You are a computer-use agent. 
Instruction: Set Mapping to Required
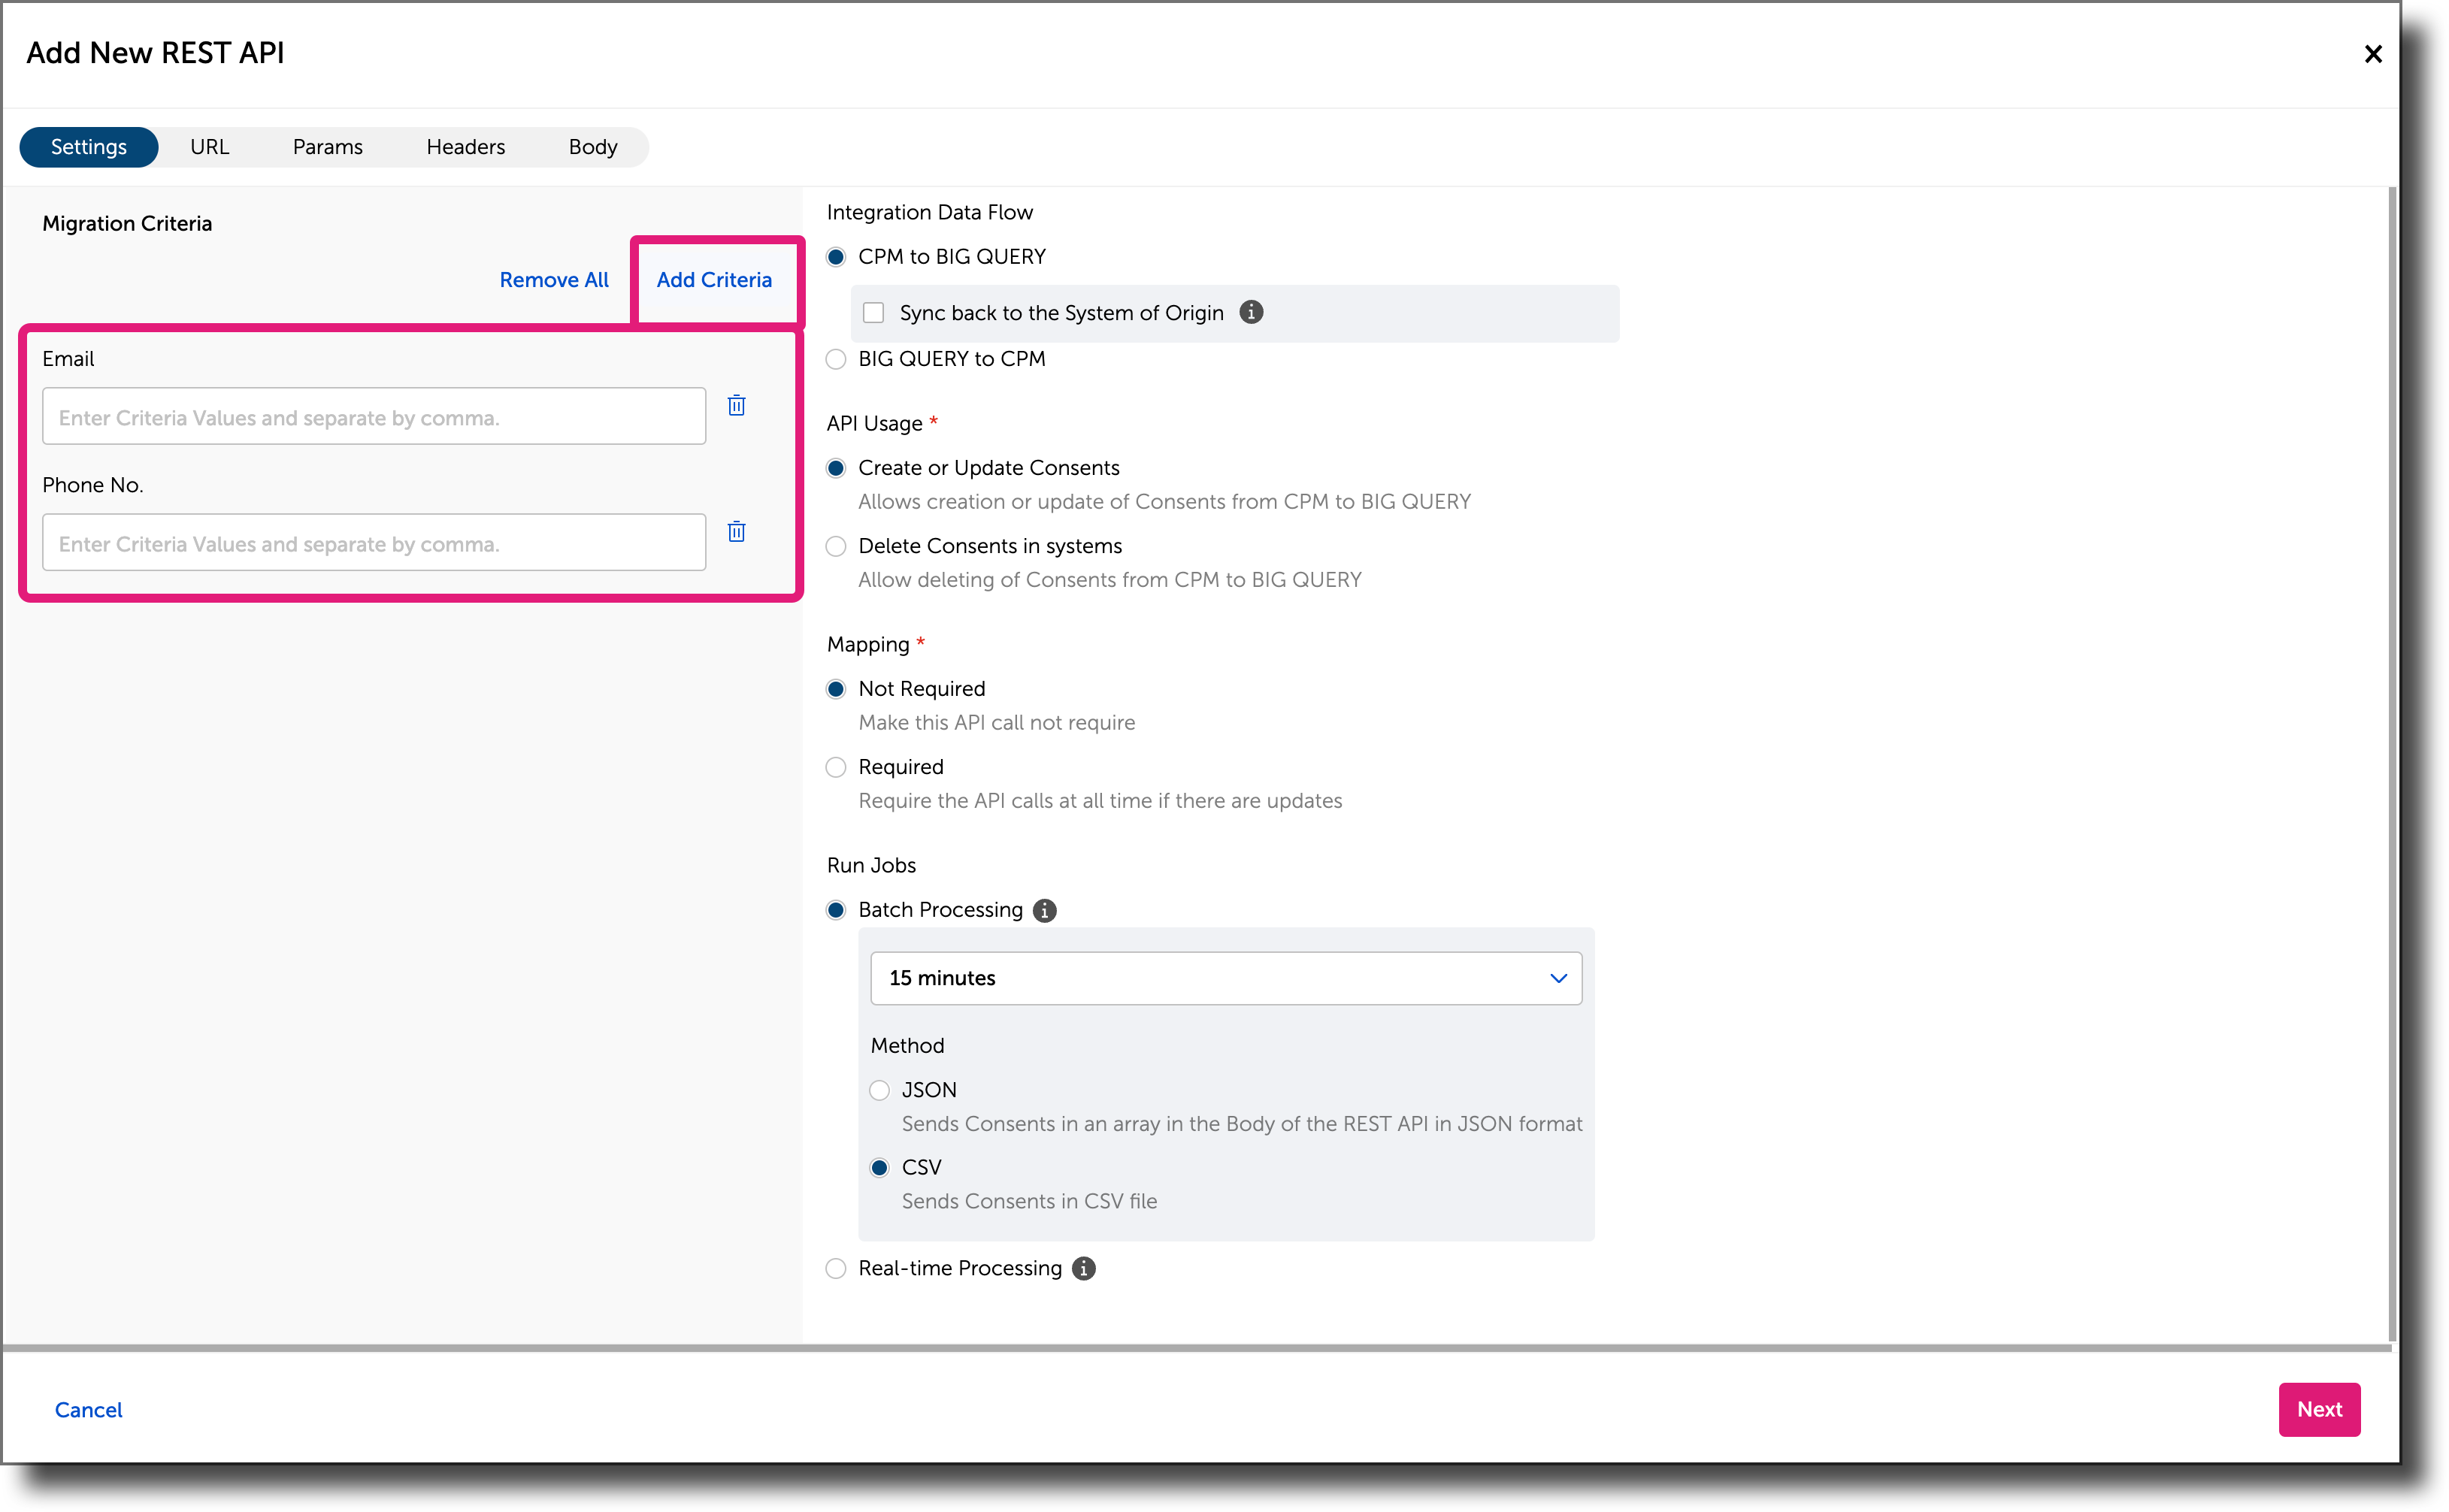coord(836,768)
